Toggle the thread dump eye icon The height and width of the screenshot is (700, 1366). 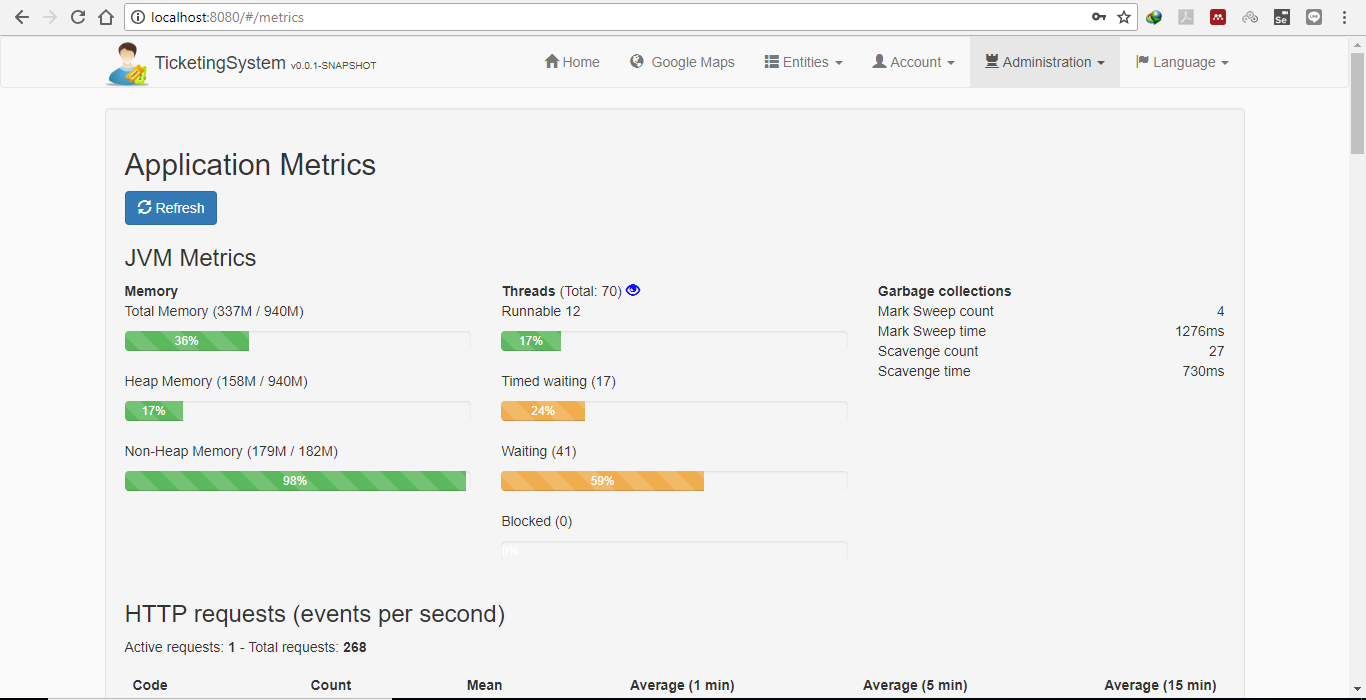[x=633, y=290]
